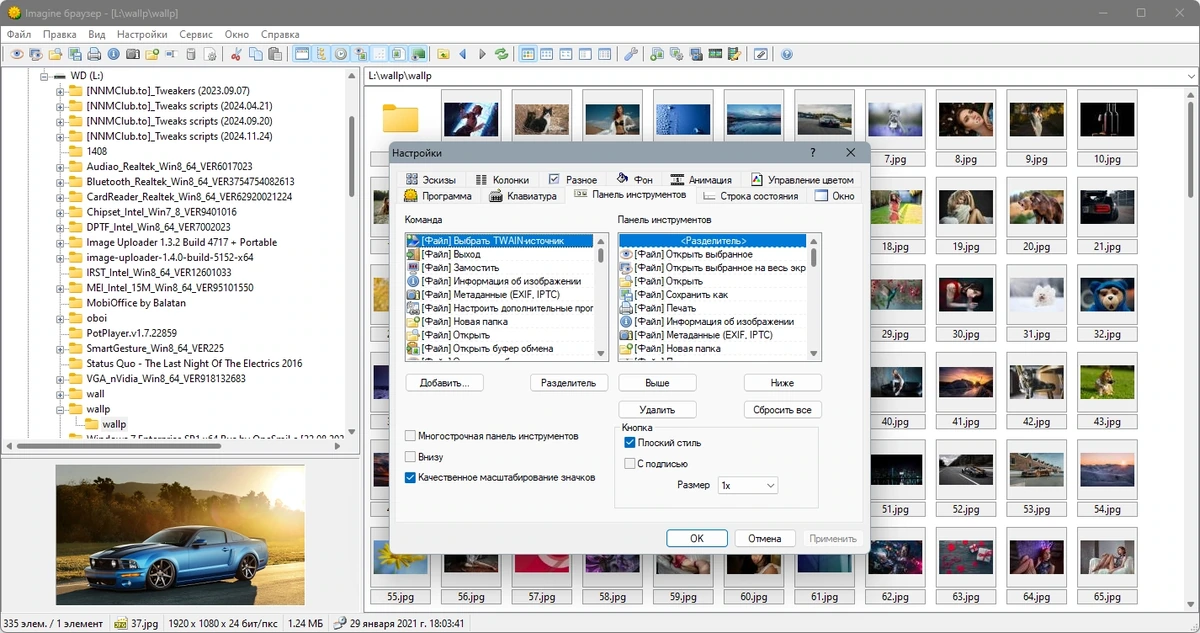Click the Команда list scrollbar thumb
1200x633 pixels.
click(x=601, y=255)
